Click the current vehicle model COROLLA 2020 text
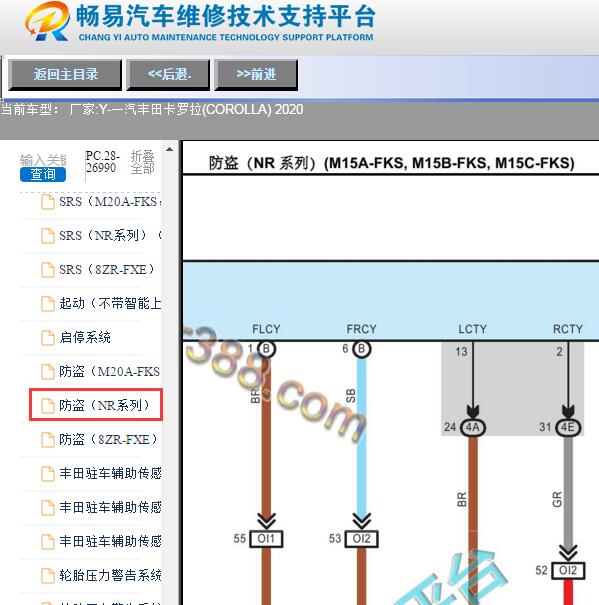Image resolution: width=599 pixels, height=605 pixels. (152, 110)
